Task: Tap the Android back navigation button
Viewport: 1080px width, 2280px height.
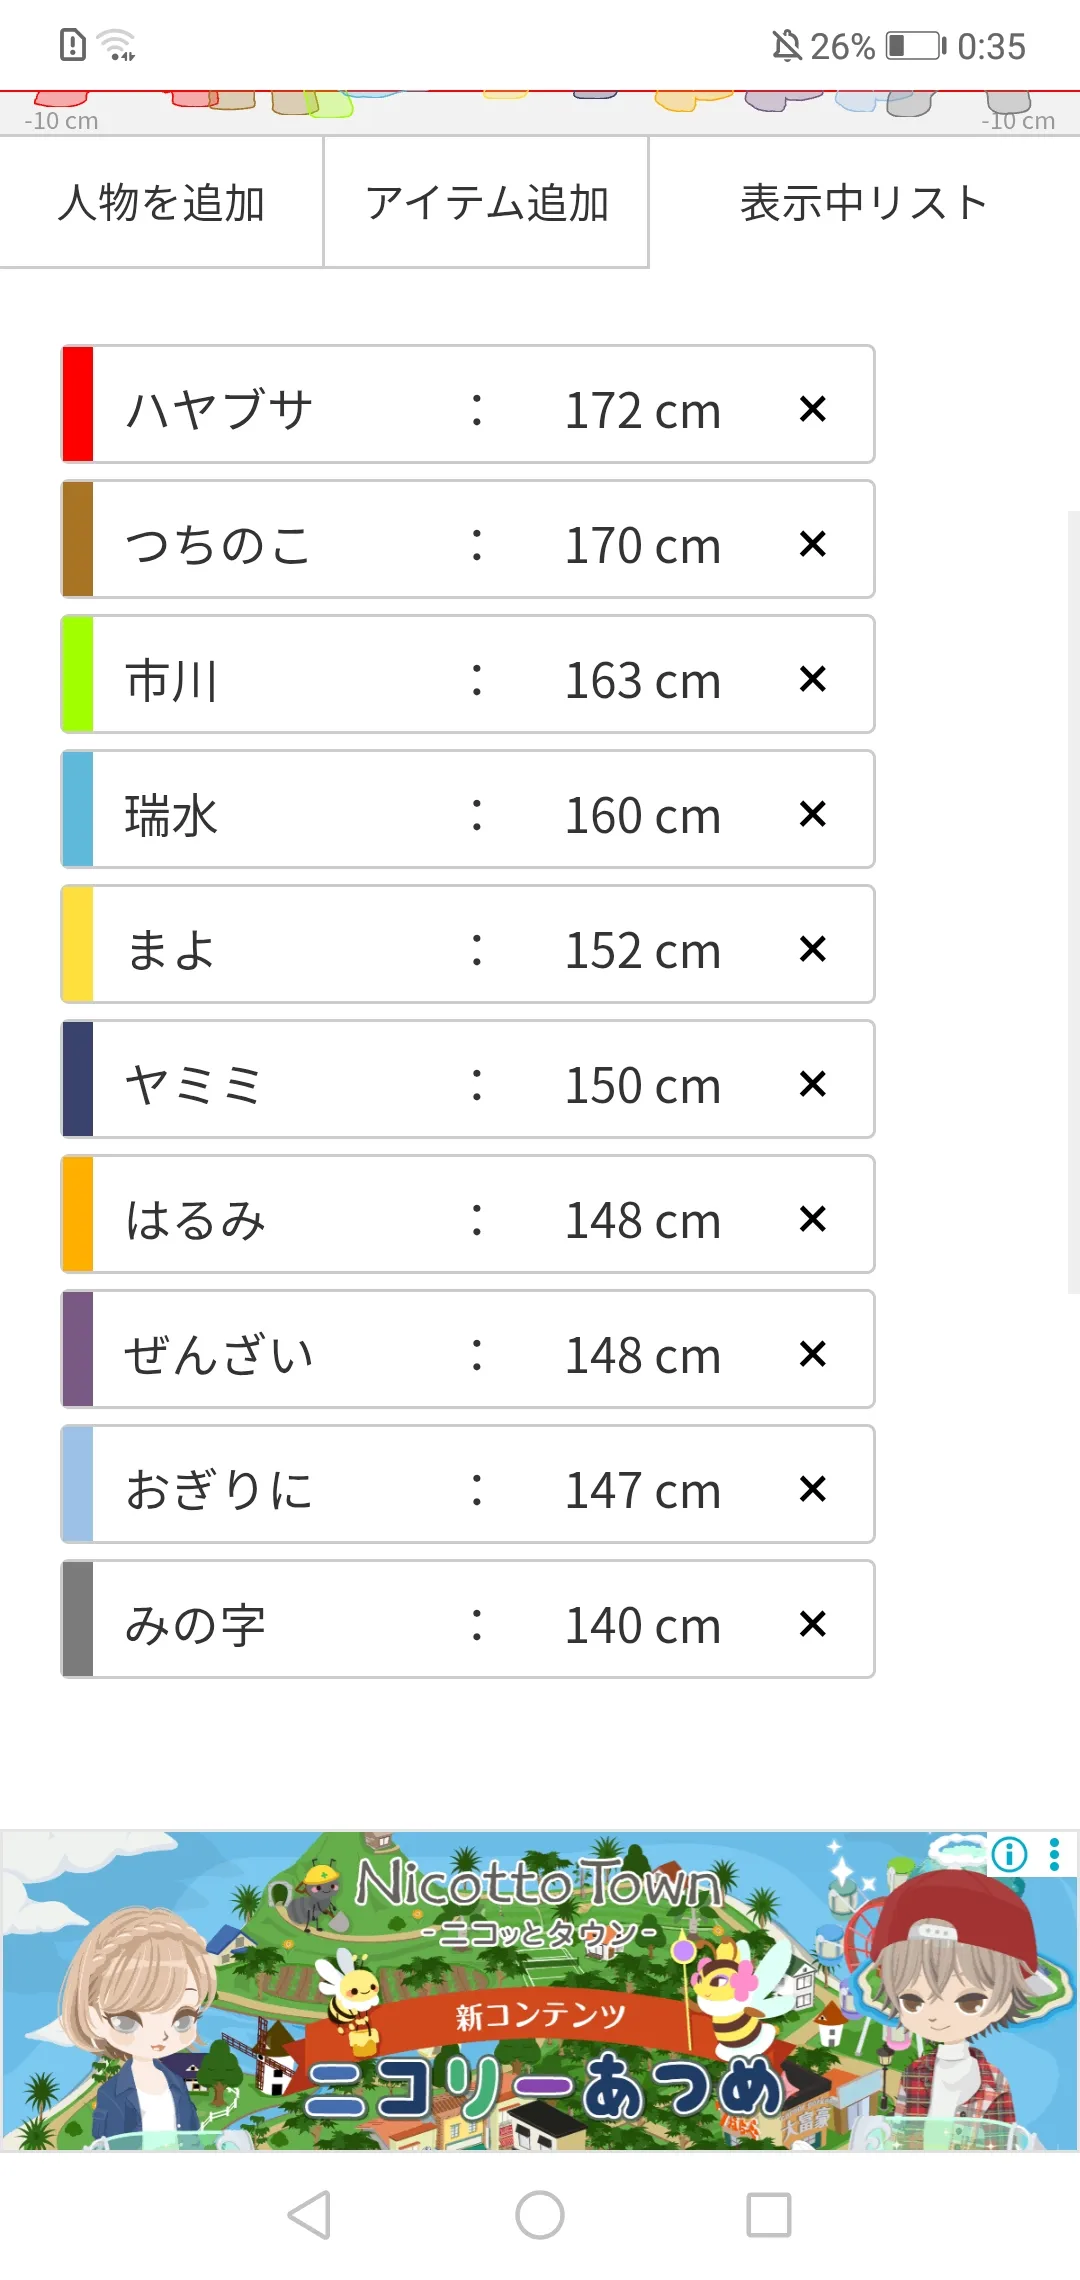Action: (310, 2214)
